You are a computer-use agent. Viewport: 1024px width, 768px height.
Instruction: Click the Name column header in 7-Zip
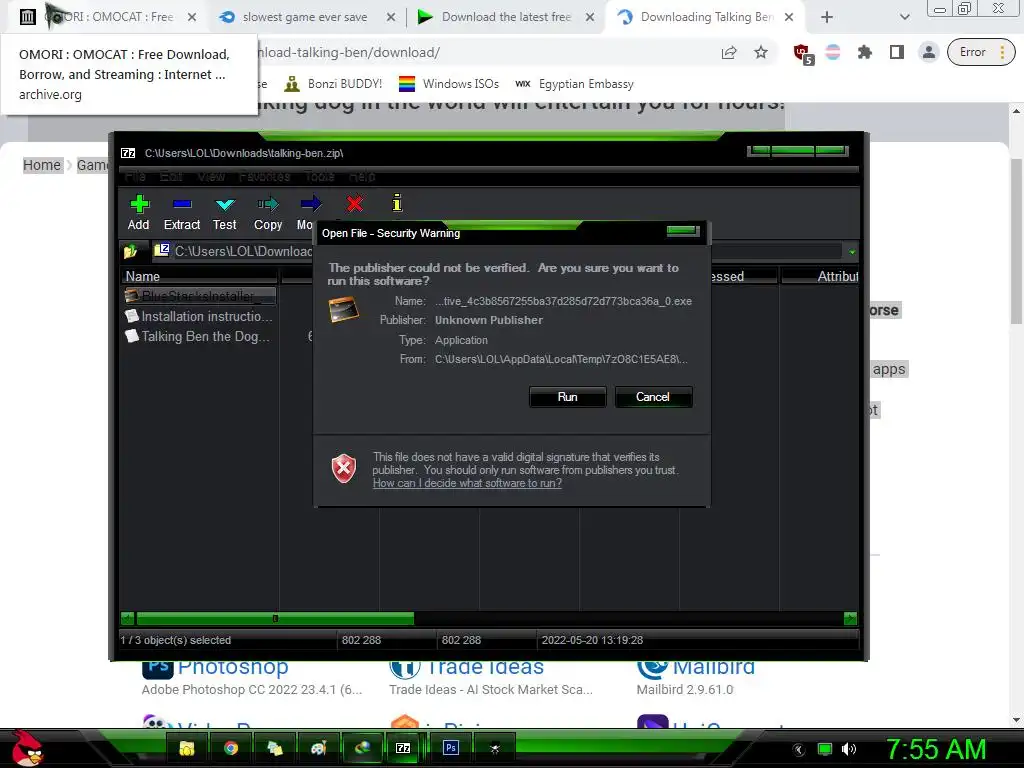point(199,276)
